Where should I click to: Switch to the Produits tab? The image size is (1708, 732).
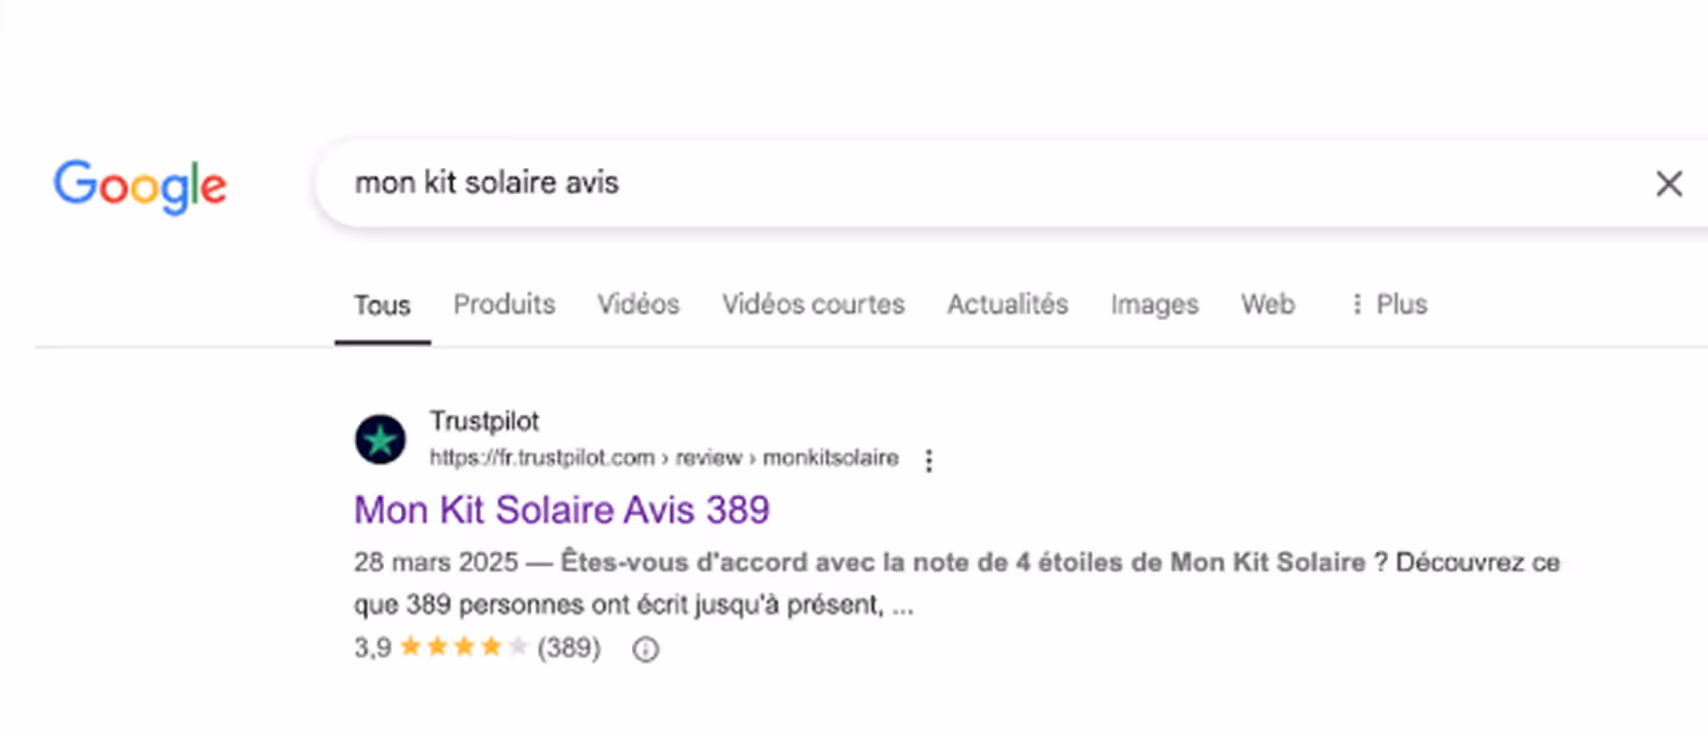504,304
